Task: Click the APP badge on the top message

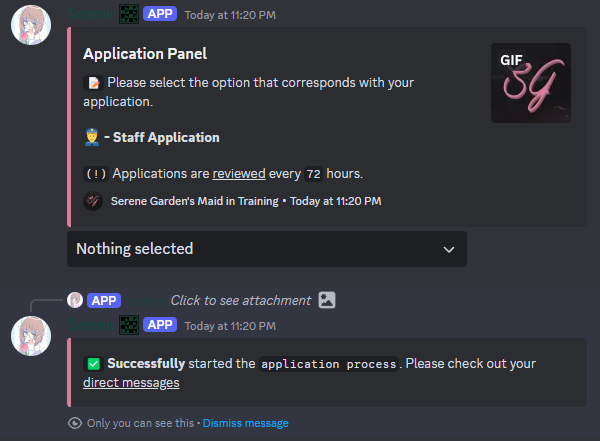Action: [160, 14]
